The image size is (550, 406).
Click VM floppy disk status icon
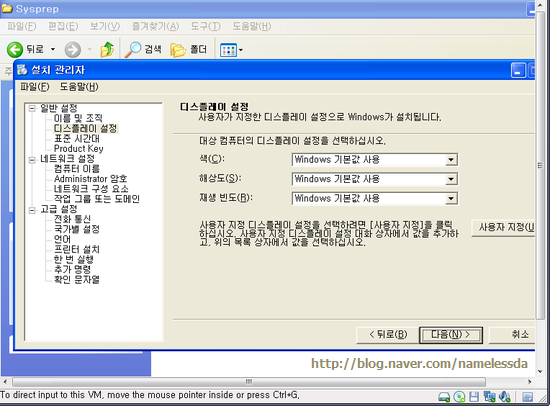click(x=474, y=397)
